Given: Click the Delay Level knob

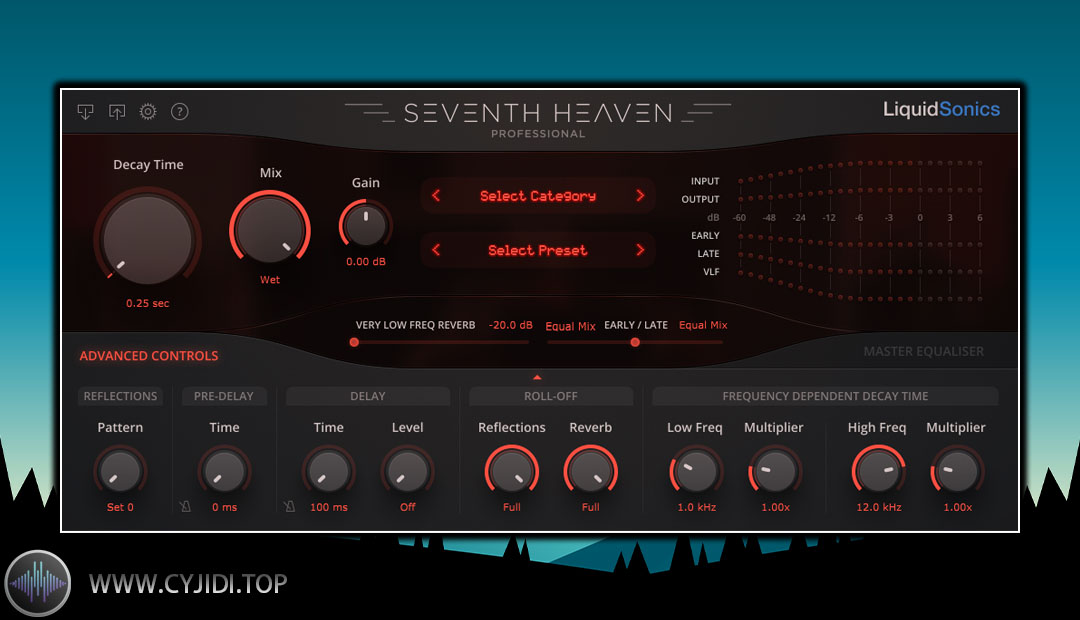Looking at the screenshot, I should [x=407, y=471].
